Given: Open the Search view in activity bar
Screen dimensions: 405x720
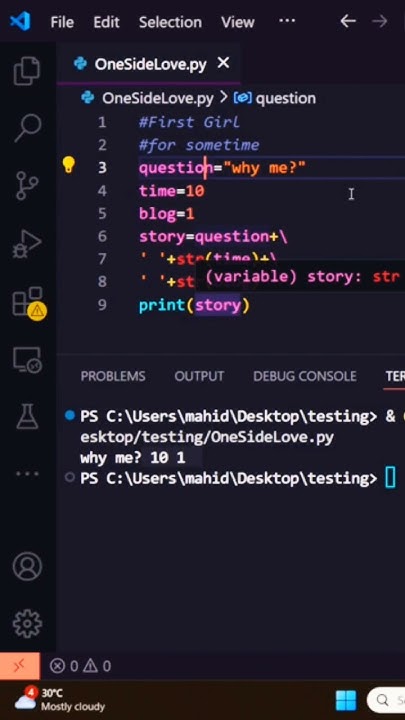Looking at the screenshot, I should [28, 128].
